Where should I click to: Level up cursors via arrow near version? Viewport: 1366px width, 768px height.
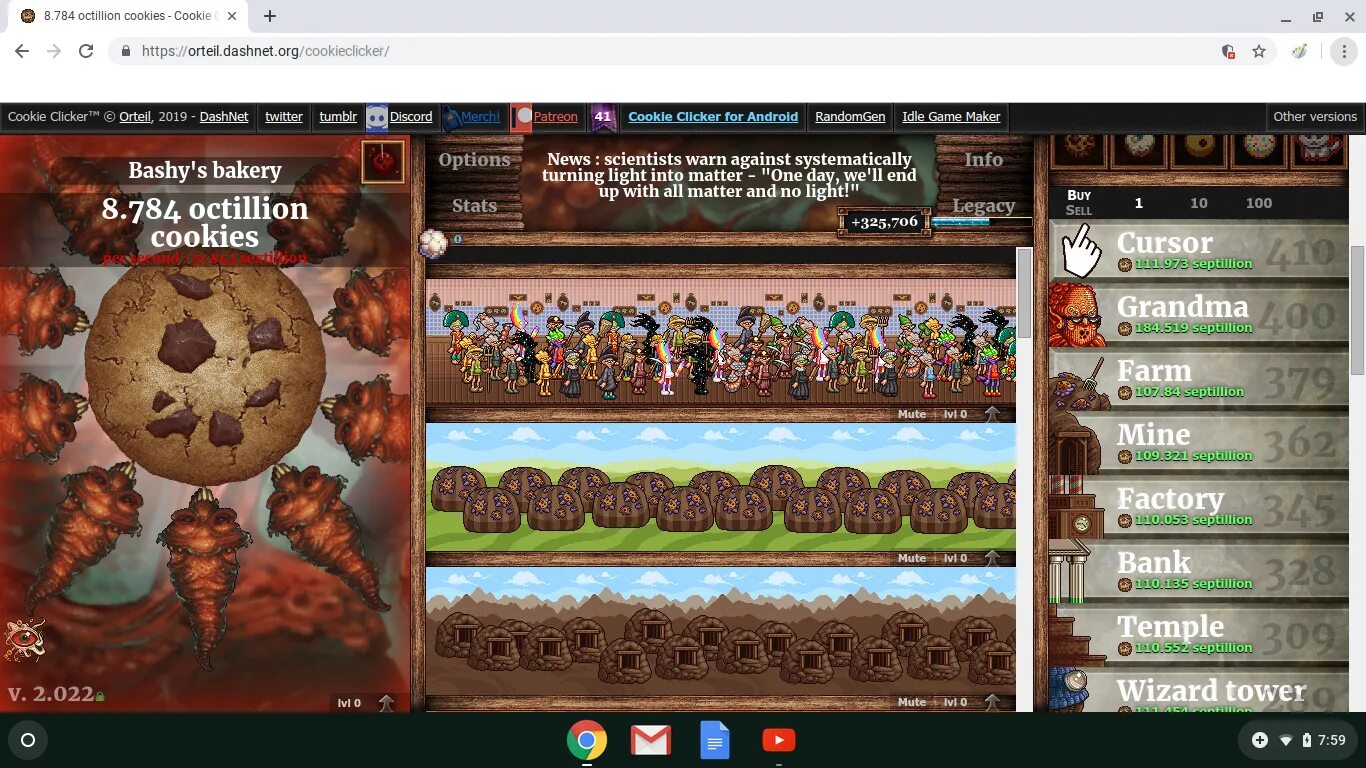point(386,703)
